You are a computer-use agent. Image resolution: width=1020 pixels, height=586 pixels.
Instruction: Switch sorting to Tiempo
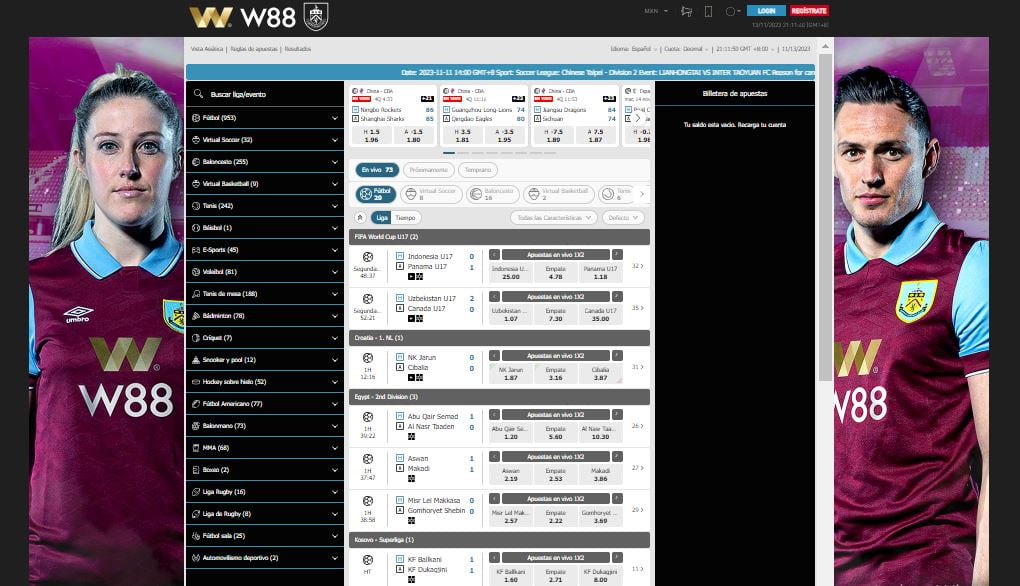(406, 217)
